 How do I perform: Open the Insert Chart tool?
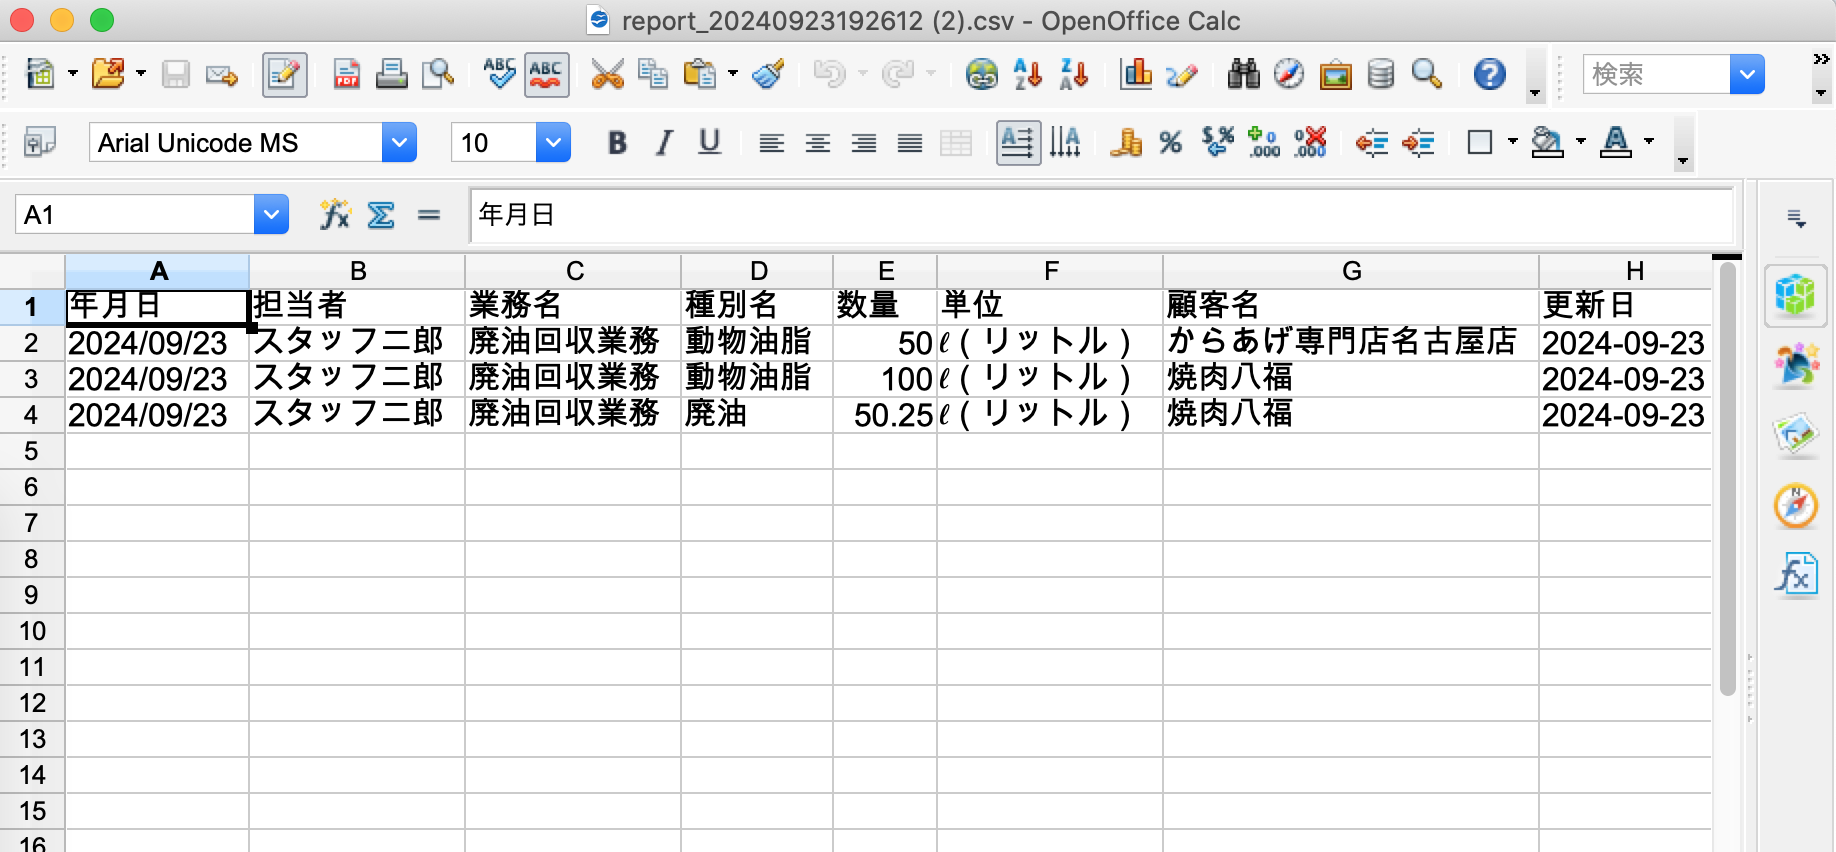pos(1136,75)
